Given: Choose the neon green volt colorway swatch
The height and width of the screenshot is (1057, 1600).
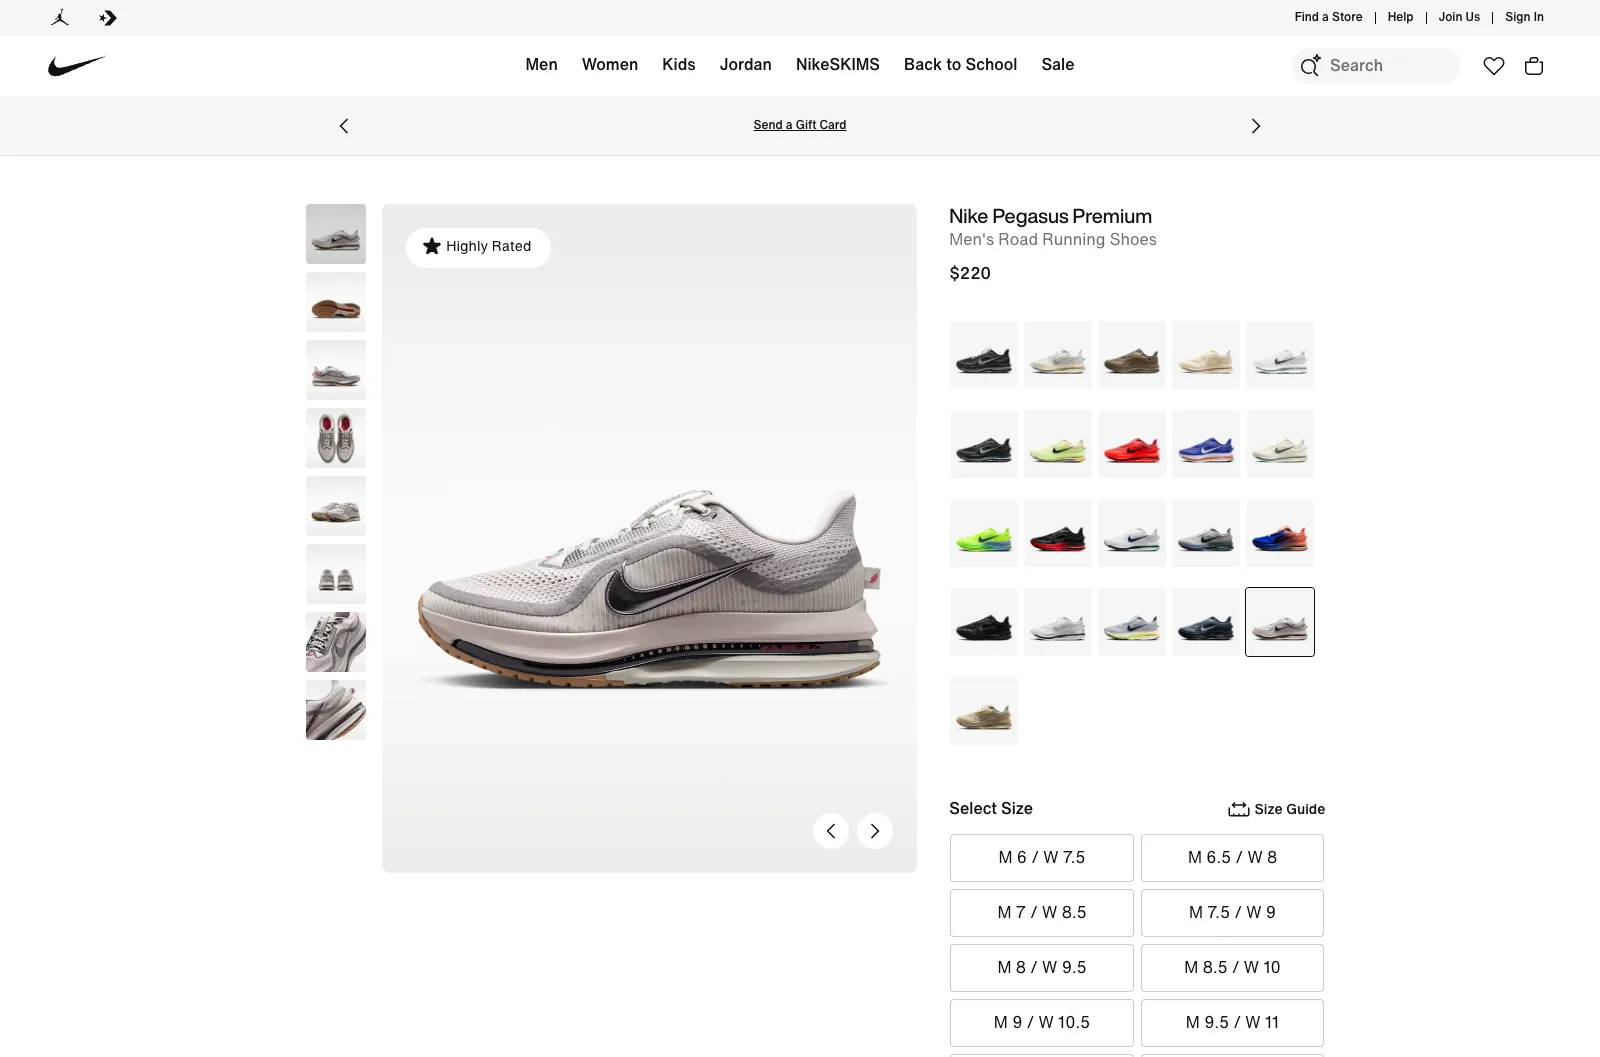Looking at the screenshot, I should 984,533.
